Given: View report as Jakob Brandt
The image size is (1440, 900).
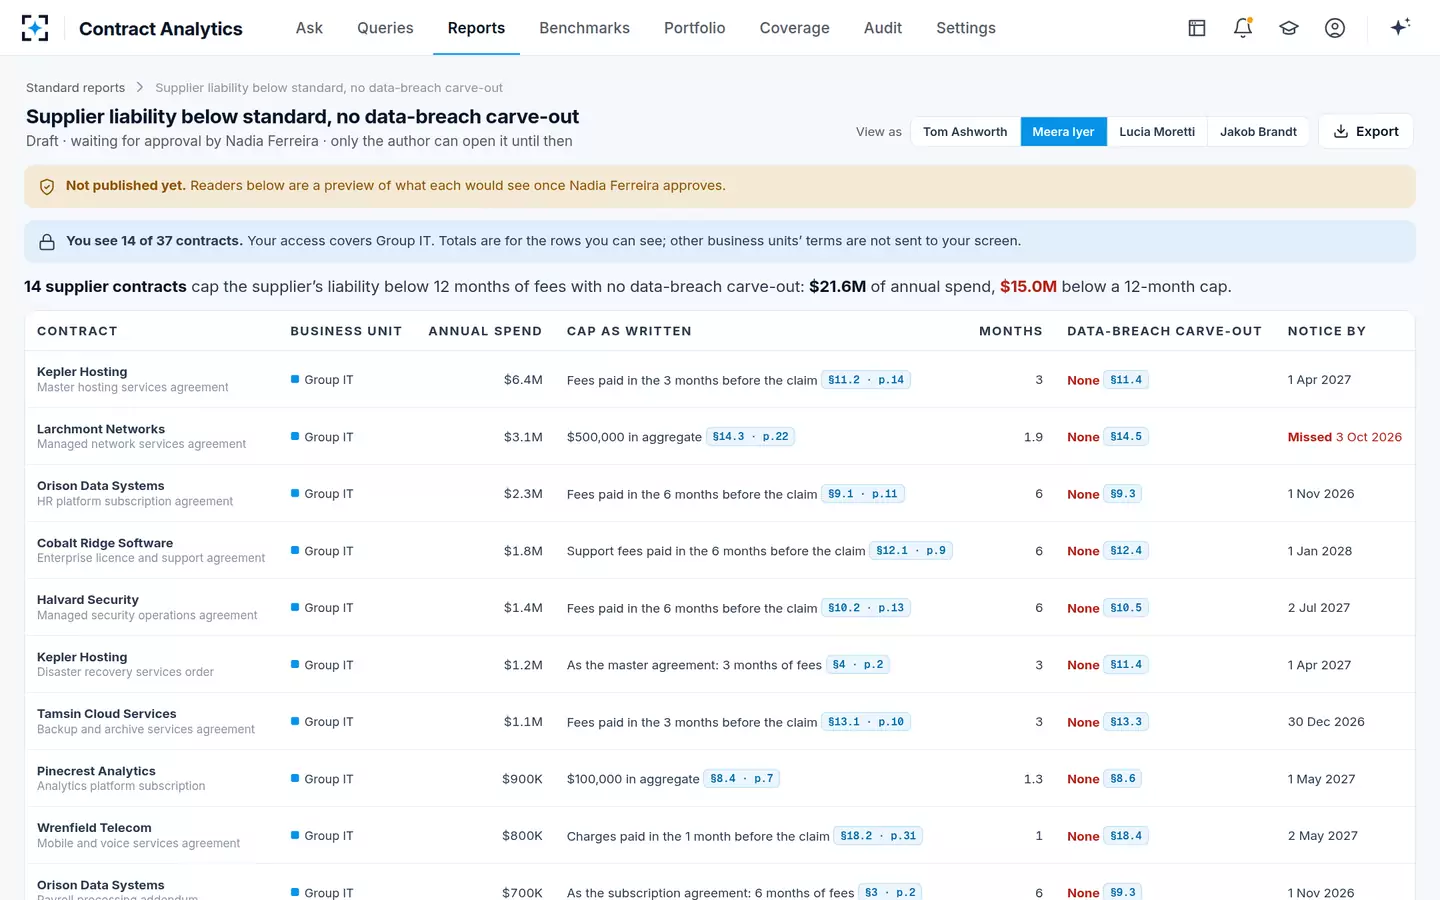Looking at the screenshot, I should point(1258,131).
